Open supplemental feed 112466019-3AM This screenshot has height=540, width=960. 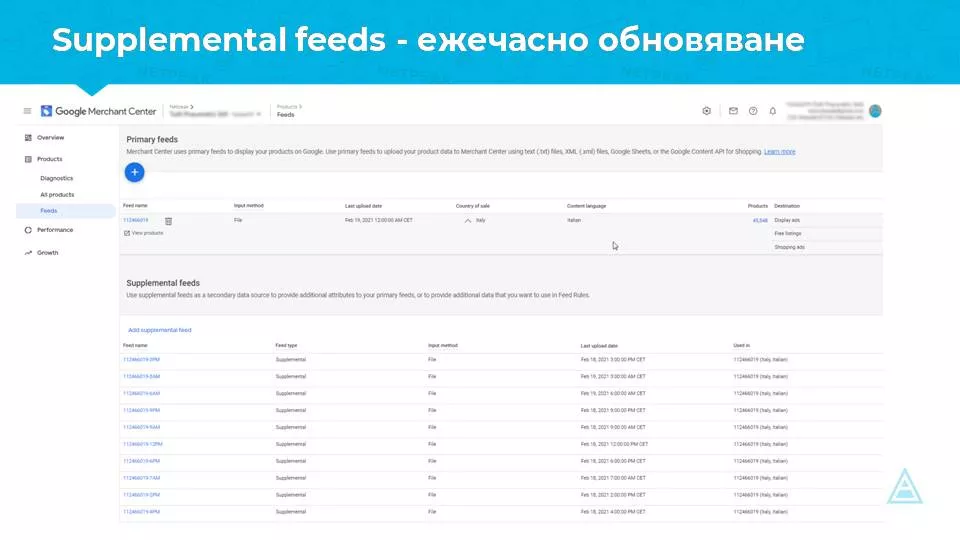click(141, 377)
